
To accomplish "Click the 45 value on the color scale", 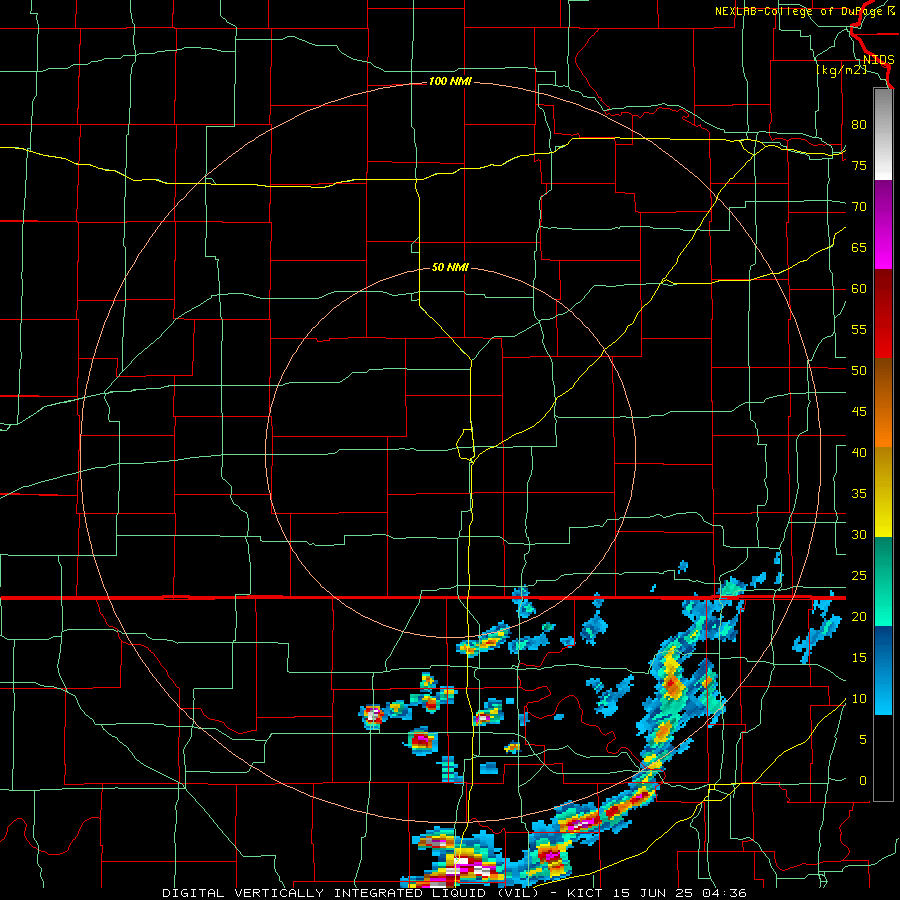I will pos(859,412).
